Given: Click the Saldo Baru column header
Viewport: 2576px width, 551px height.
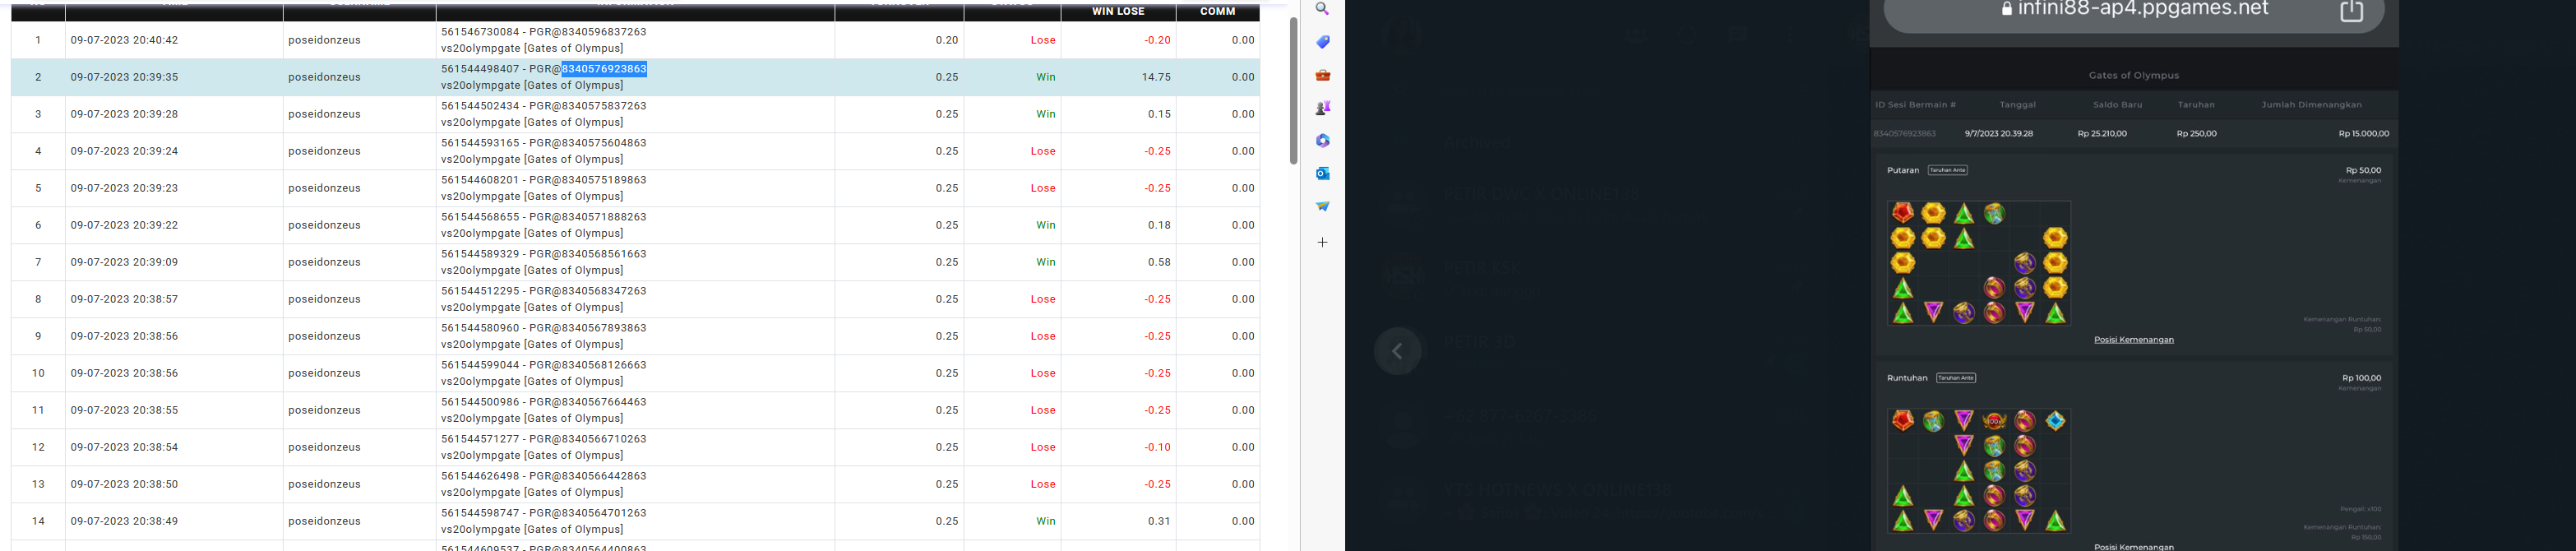Looking at the screenshot, I should [2117, 105].
